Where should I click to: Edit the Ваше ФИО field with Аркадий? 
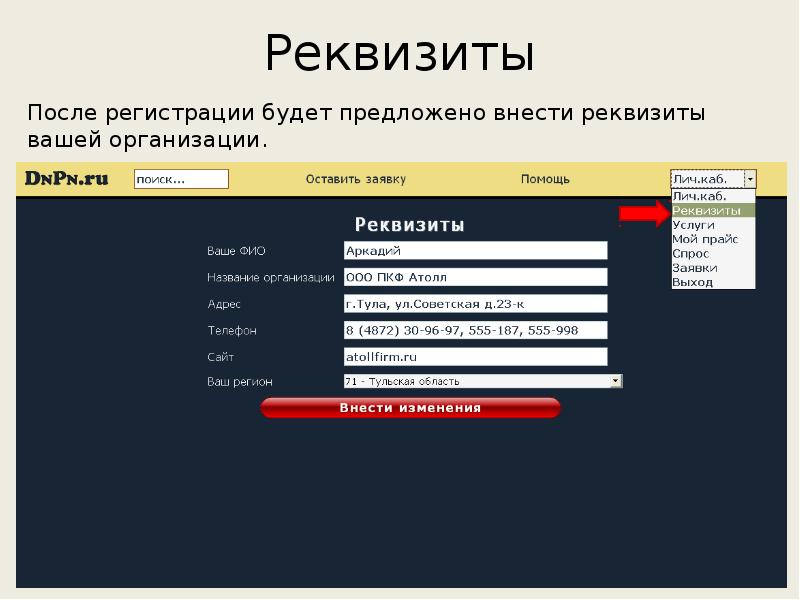point(473,249)
